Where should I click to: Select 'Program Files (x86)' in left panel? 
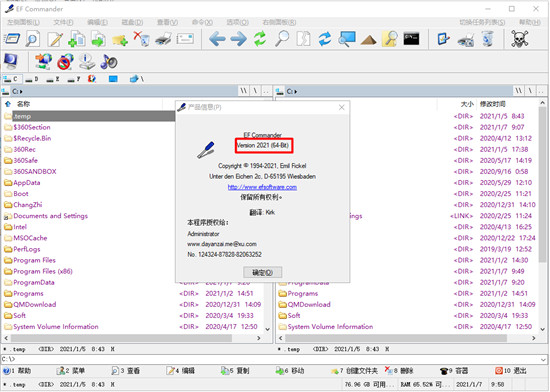click(42, 271)
